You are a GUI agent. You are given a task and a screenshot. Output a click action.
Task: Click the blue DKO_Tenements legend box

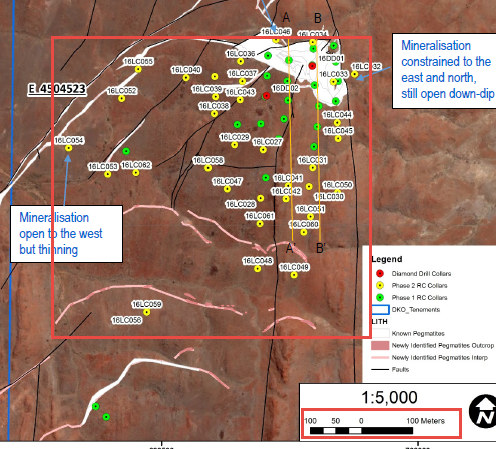pos(380,310)
